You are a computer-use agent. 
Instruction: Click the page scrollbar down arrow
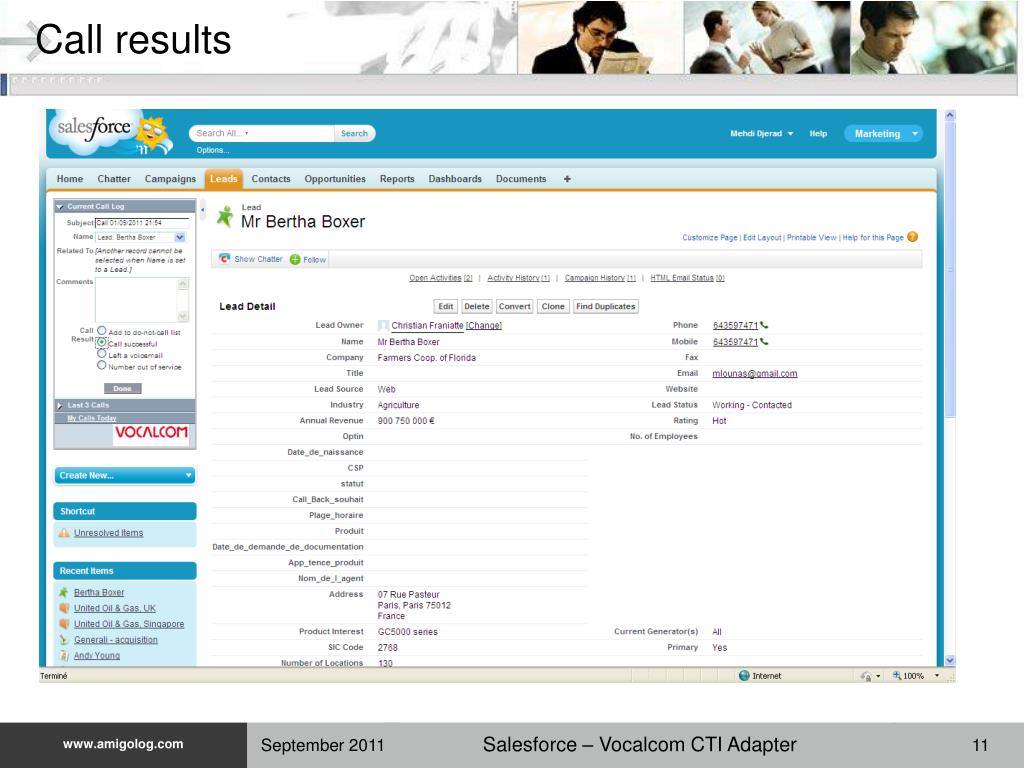click(950, 660)
